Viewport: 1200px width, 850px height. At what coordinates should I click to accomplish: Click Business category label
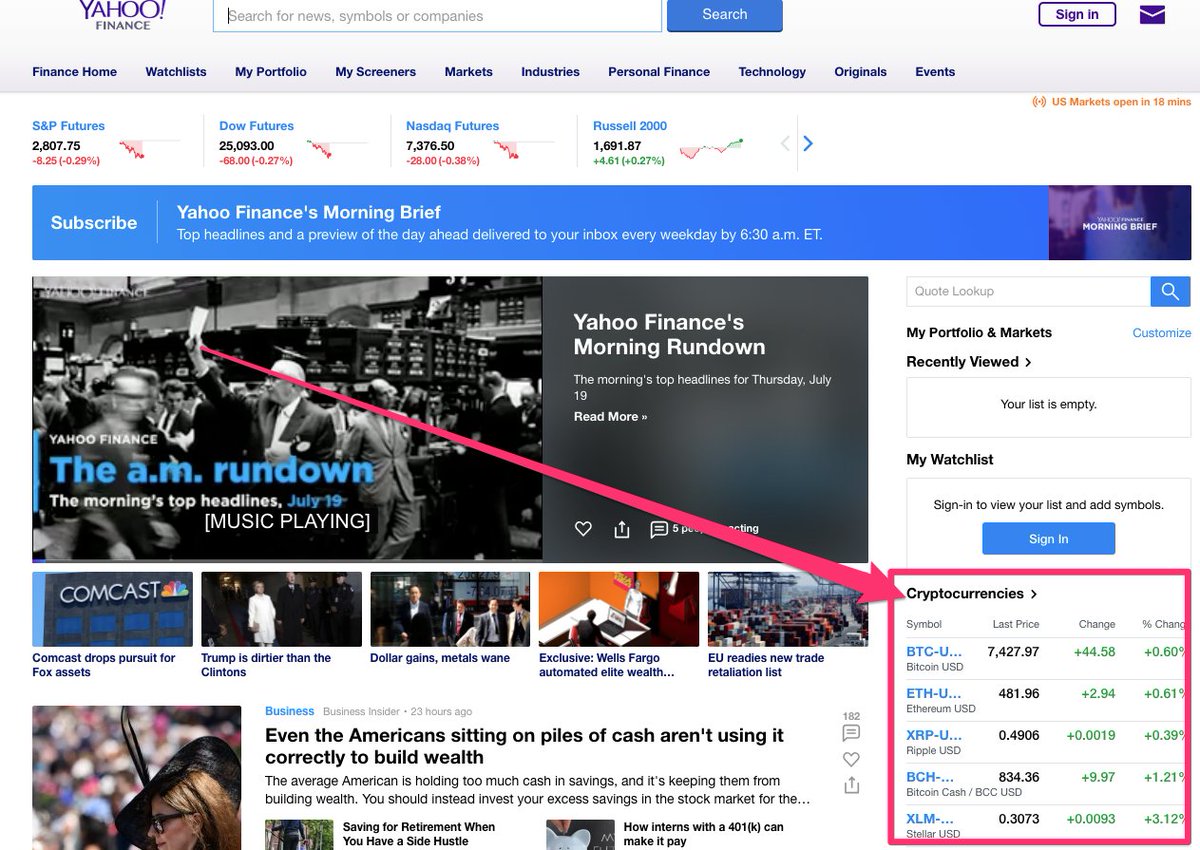(290, 712)
